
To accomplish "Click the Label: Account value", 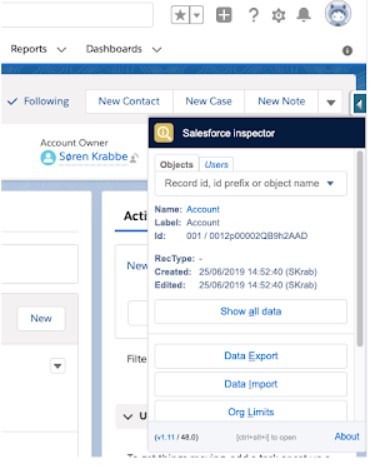I will tap(203, 223).
